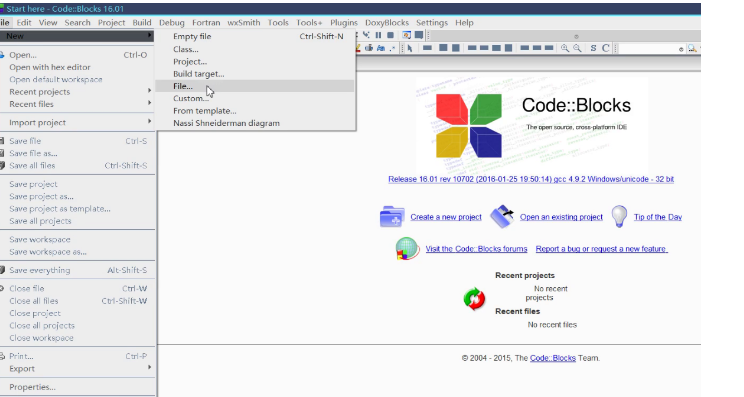The height and width of the screenshot is (397, 744).
Task: Click the Open an existing project icon
Action: (502, 217)
